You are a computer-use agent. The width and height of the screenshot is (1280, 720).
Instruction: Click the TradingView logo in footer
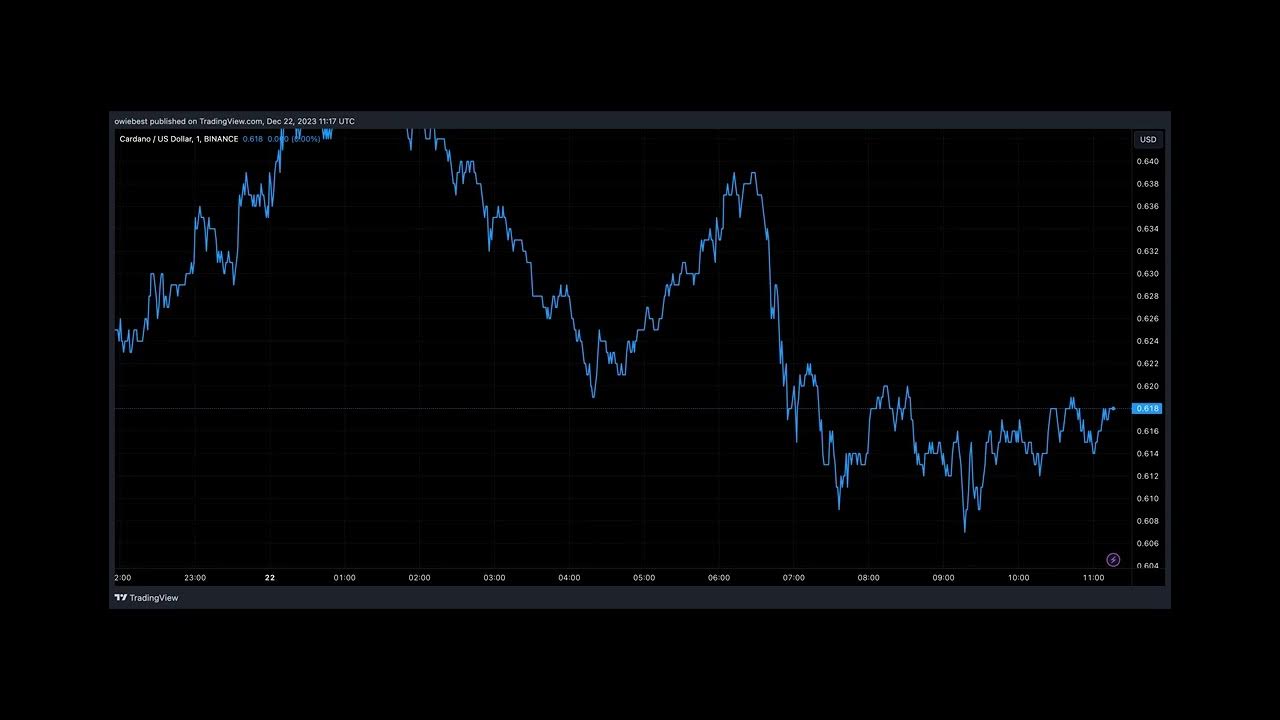146,598
